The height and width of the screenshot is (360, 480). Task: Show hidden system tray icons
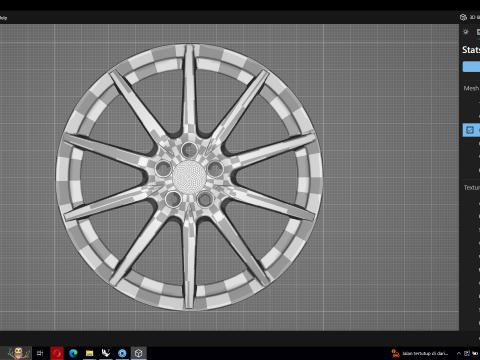pyautogui.click(x=459, y=353)
